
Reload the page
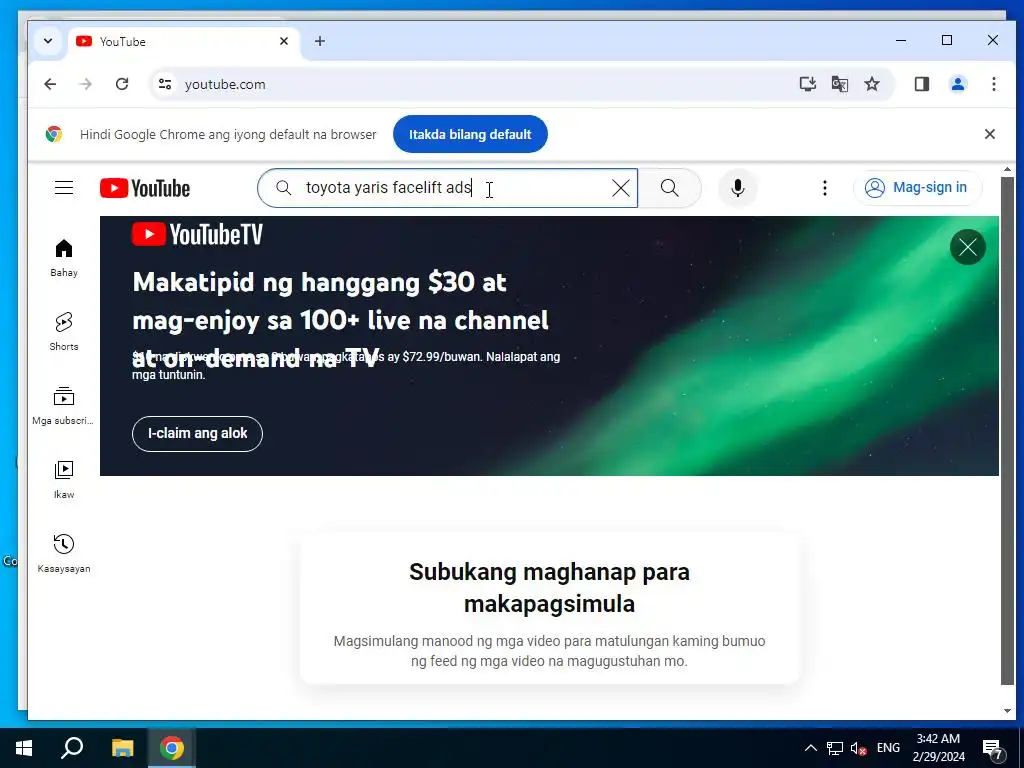pos(122,84)
